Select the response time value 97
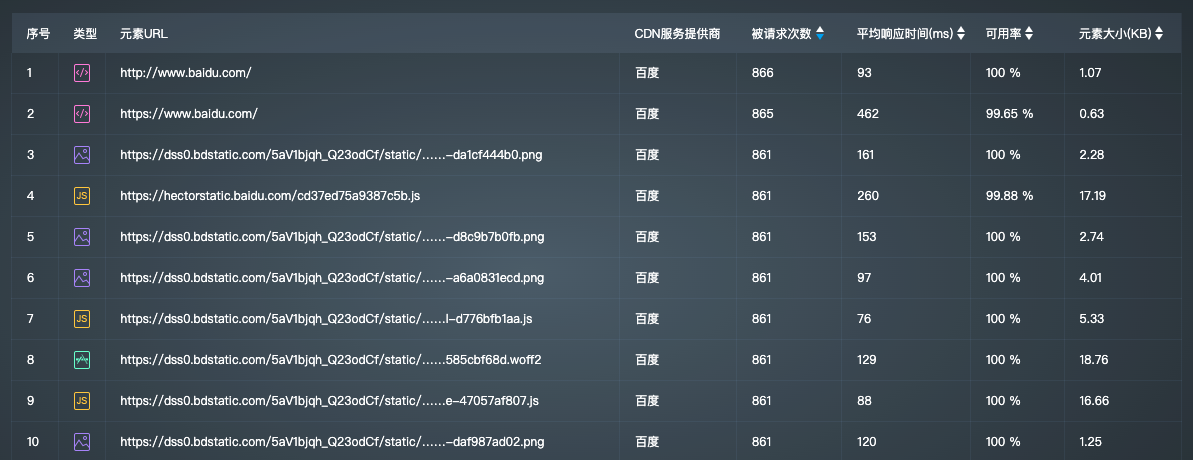This screenshot has width=1193, height=460. click(864, 278)
